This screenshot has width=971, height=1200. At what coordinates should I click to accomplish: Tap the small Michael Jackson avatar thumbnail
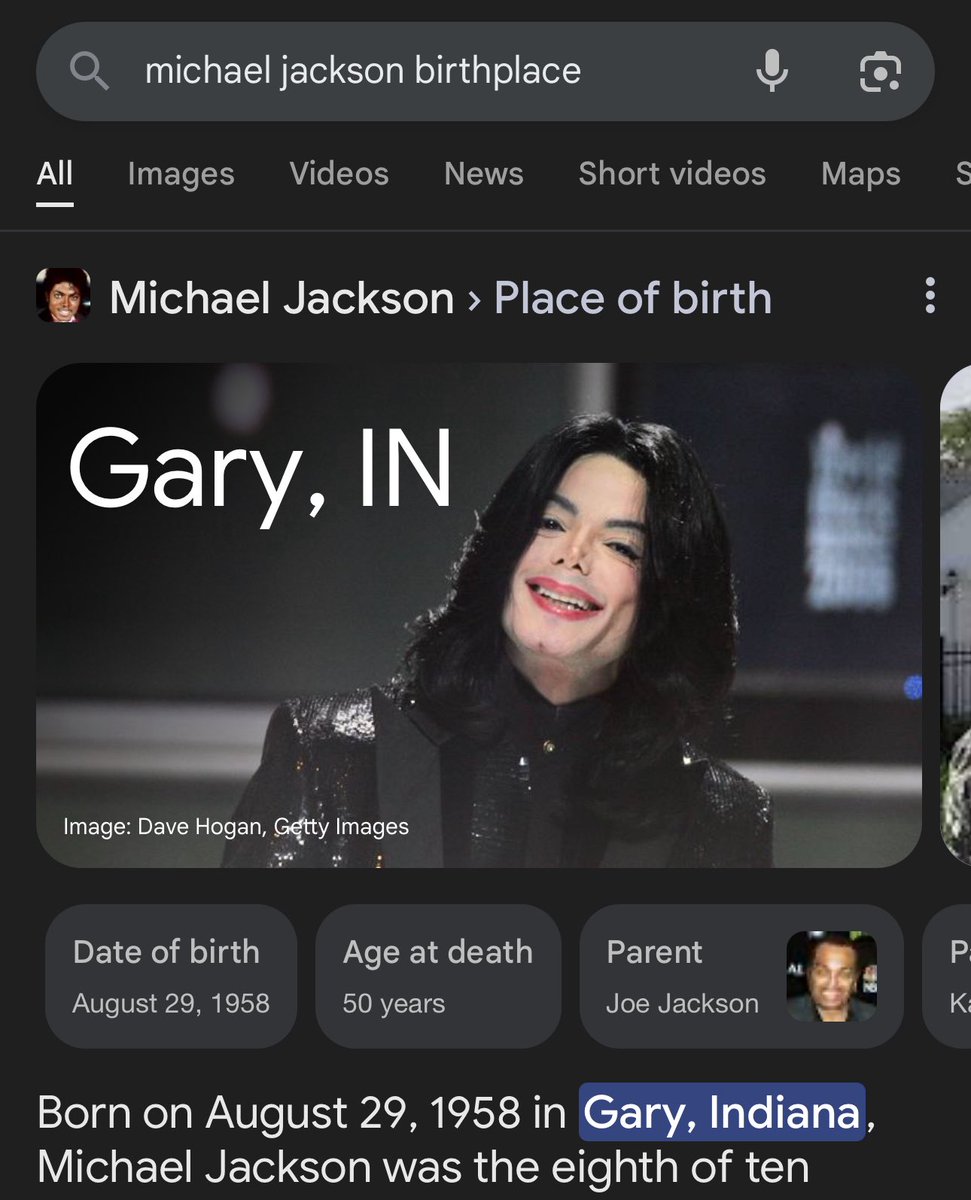pos(63,295)
